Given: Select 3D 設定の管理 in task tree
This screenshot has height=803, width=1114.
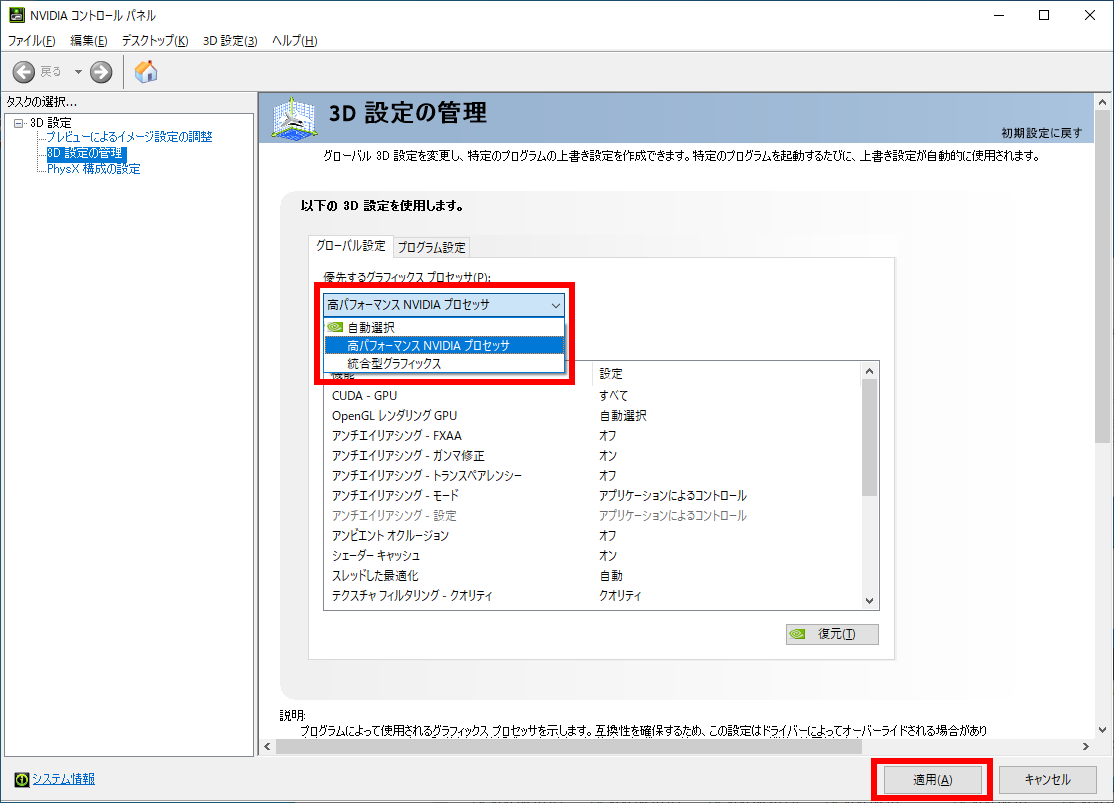Looking at the screenshot, I should [85, 153].
